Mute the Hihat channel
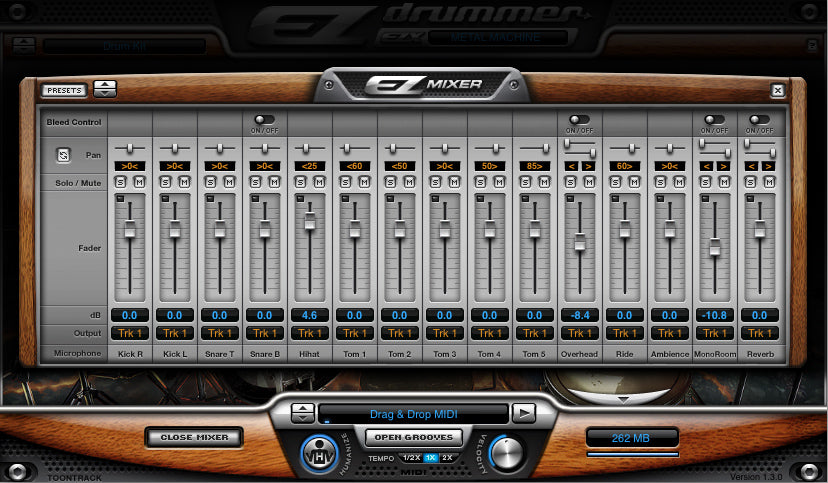Screen dimensions: 828x483 [x=320, y=181]
